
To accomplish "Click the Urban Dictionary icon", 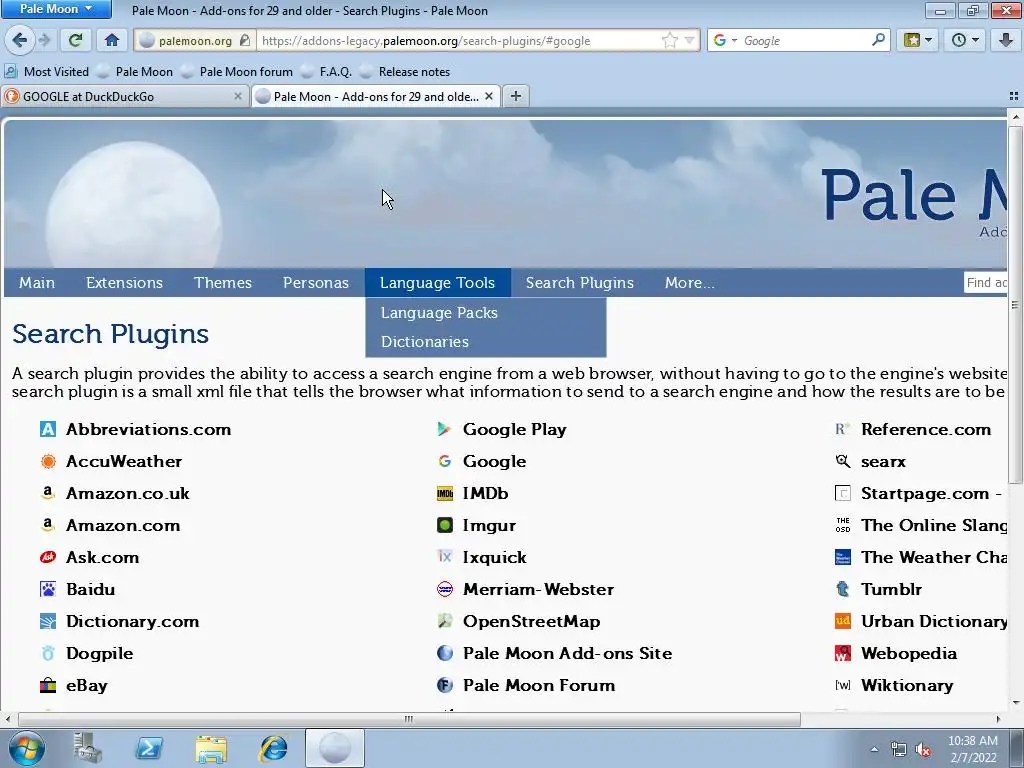I will click(843, 621).
